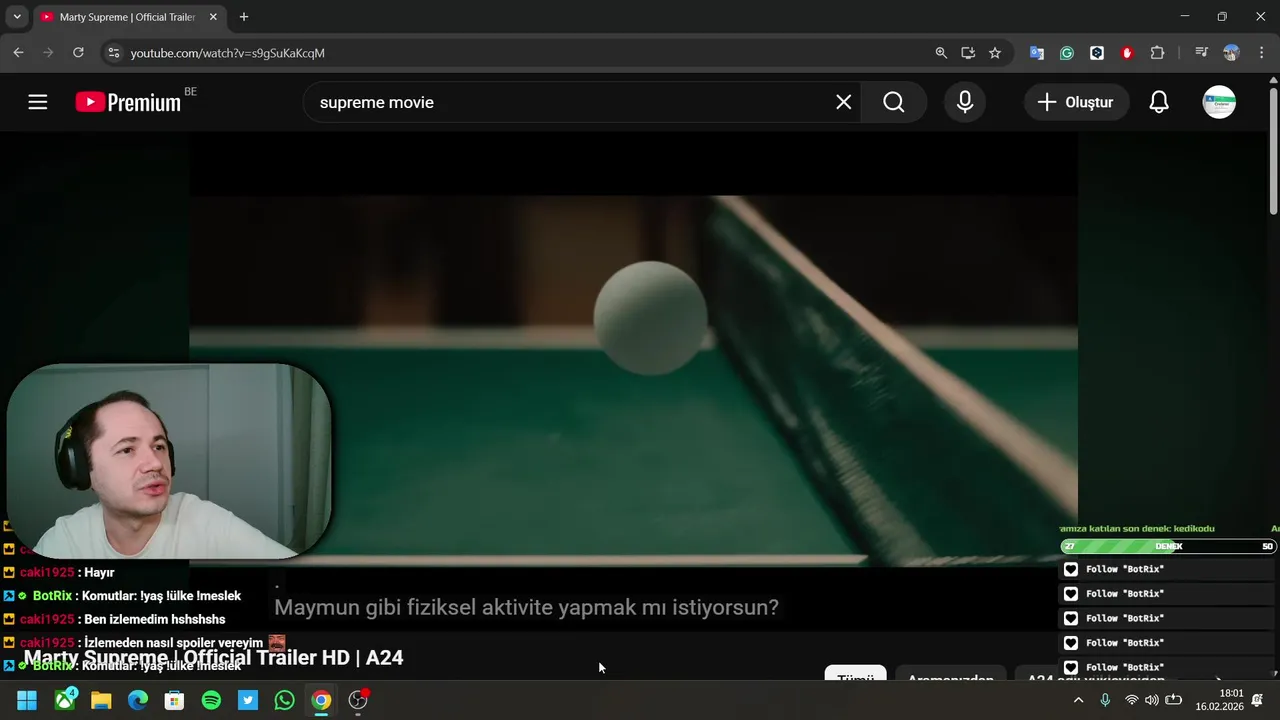Open the Extensions puzzle menu
This screenshot has width=1280, height=720.
[1158, 53]
